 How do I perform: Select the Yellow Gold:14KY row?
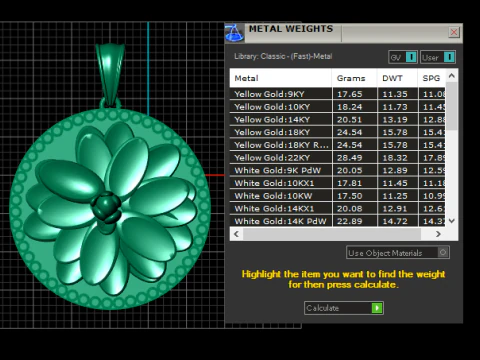[338, 119]
